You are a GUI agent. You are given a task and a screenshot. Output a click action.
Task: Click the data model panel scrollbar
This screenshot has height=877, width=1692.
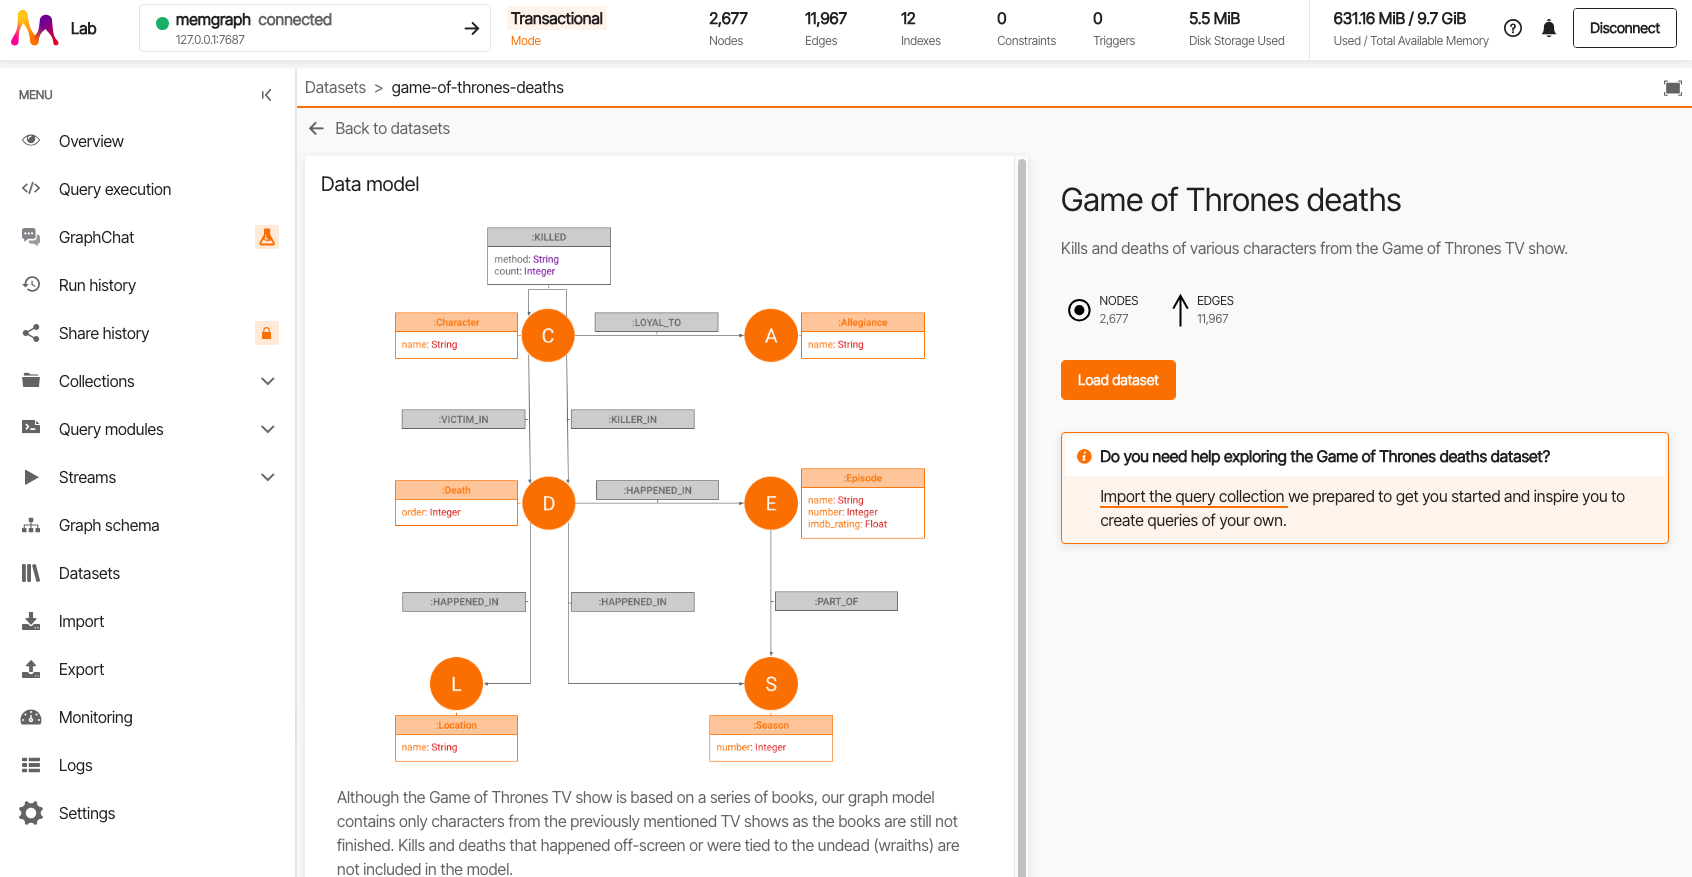1022,517
